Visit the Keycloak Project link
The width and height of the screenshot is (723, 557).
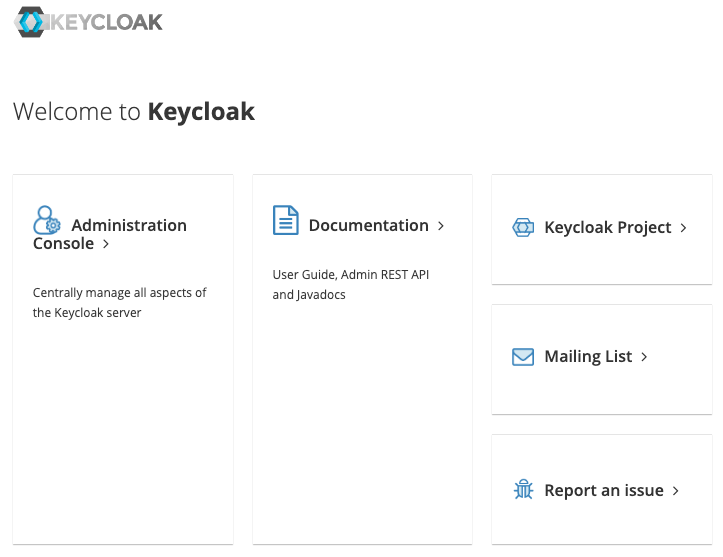(x=608, y=227)
